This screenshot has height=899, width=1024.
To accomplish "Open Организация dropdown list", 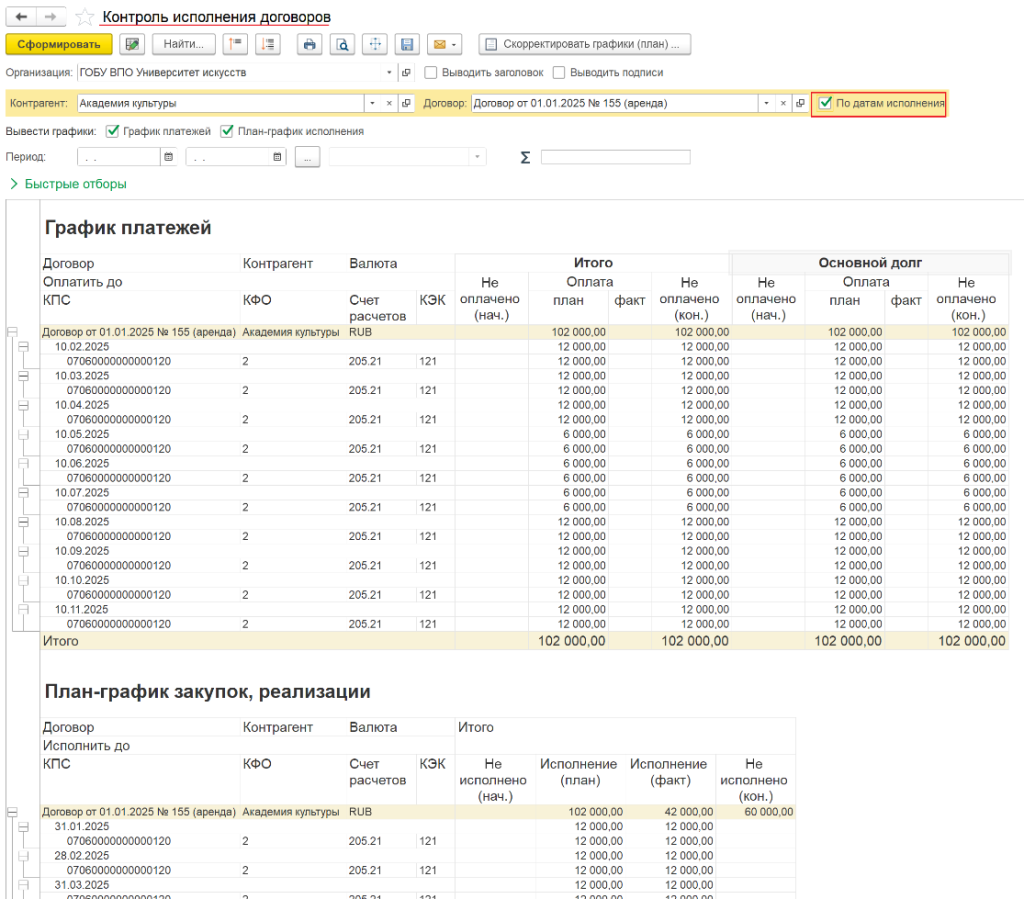I will click(x=389, y=72).
